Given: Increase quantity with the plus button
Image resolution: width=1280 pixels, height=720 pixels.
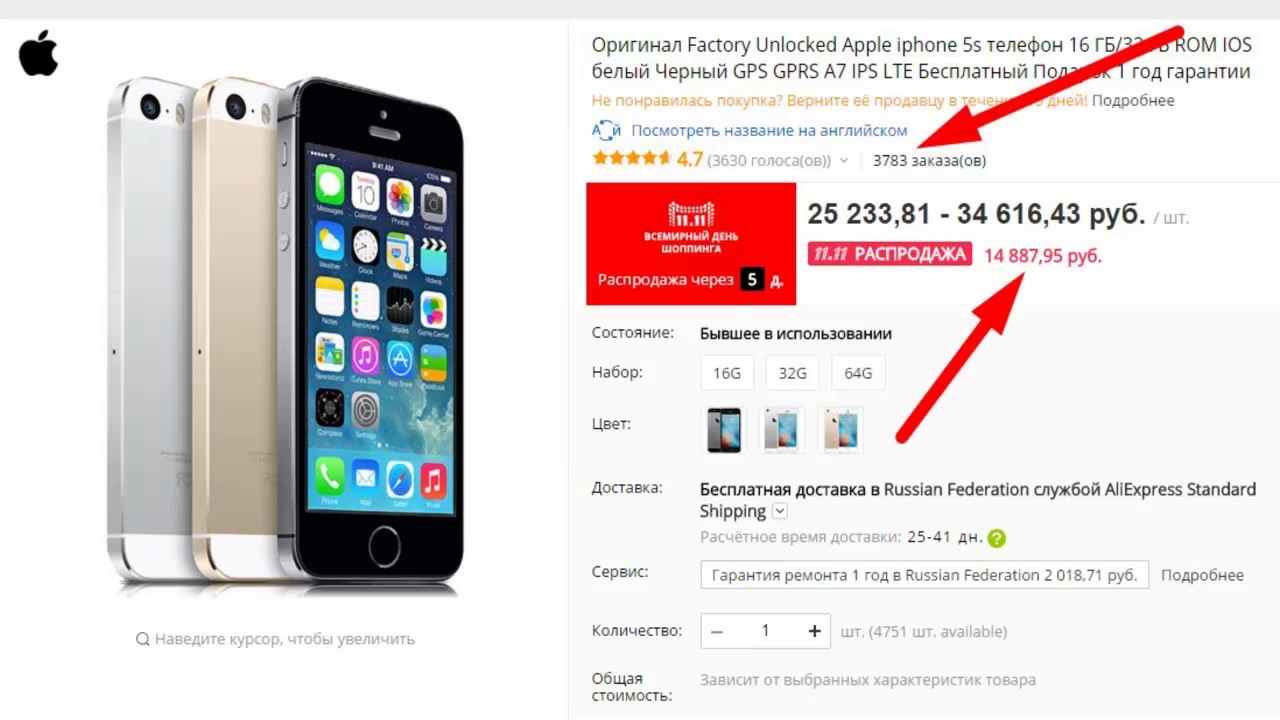Looking at the screenshot, I should click(814, 631).
